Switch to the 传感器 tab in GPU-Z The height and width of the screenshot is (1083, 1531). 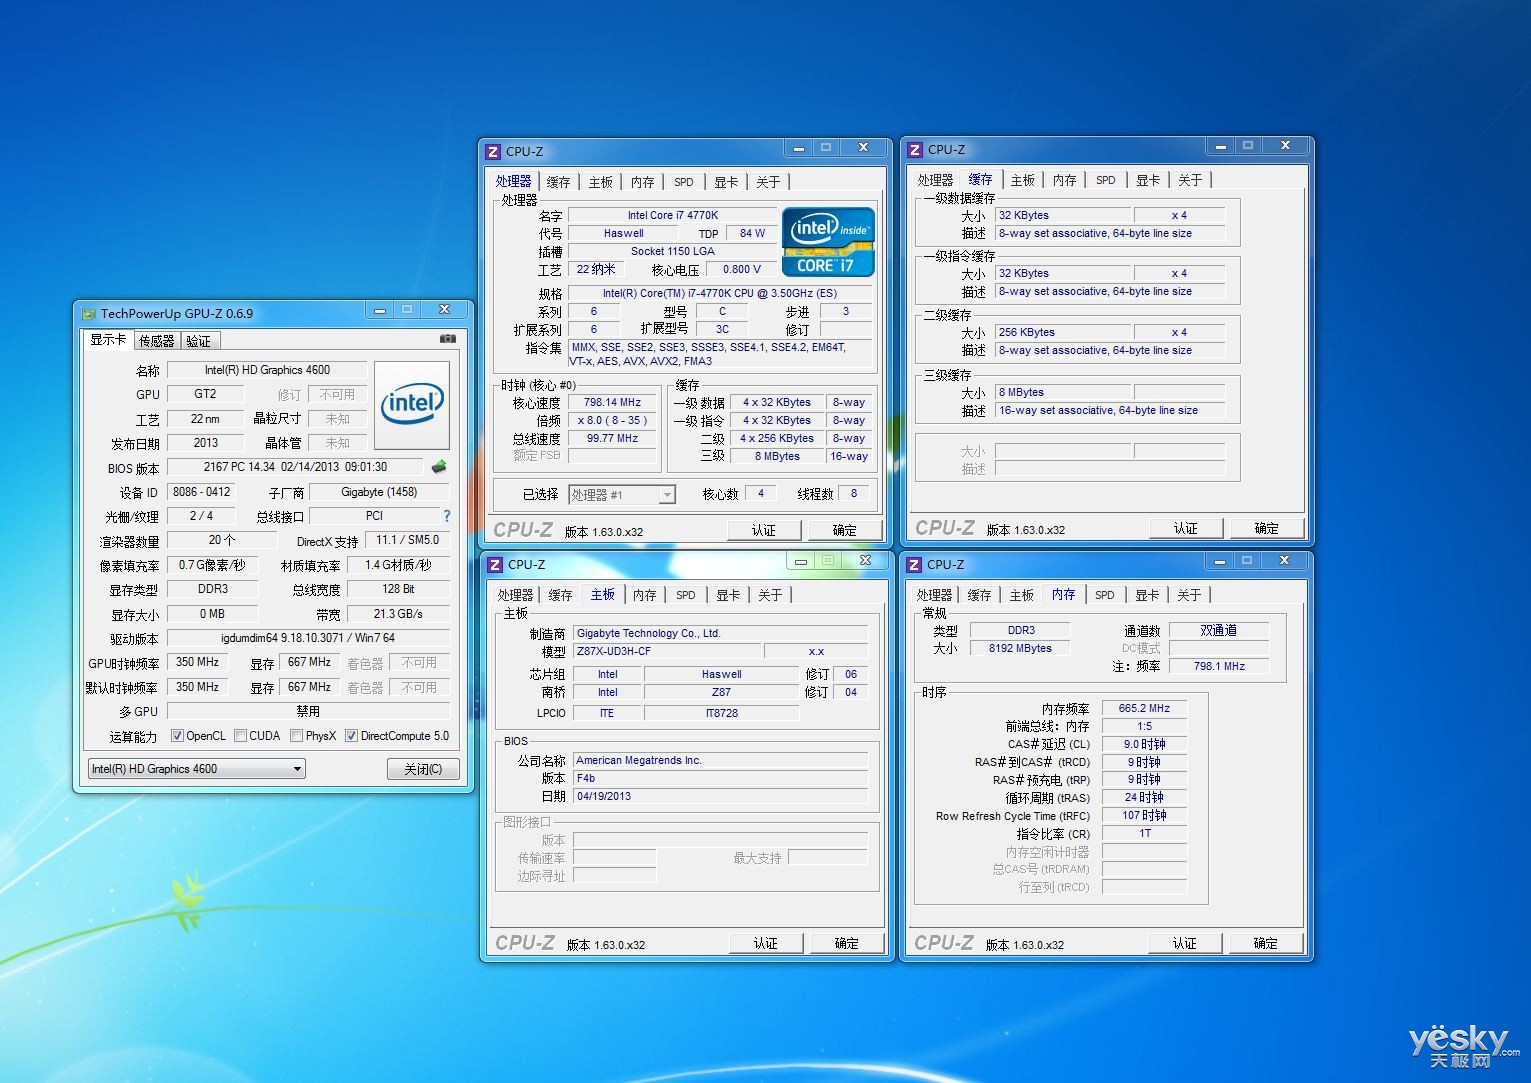(x=157, y=341)
